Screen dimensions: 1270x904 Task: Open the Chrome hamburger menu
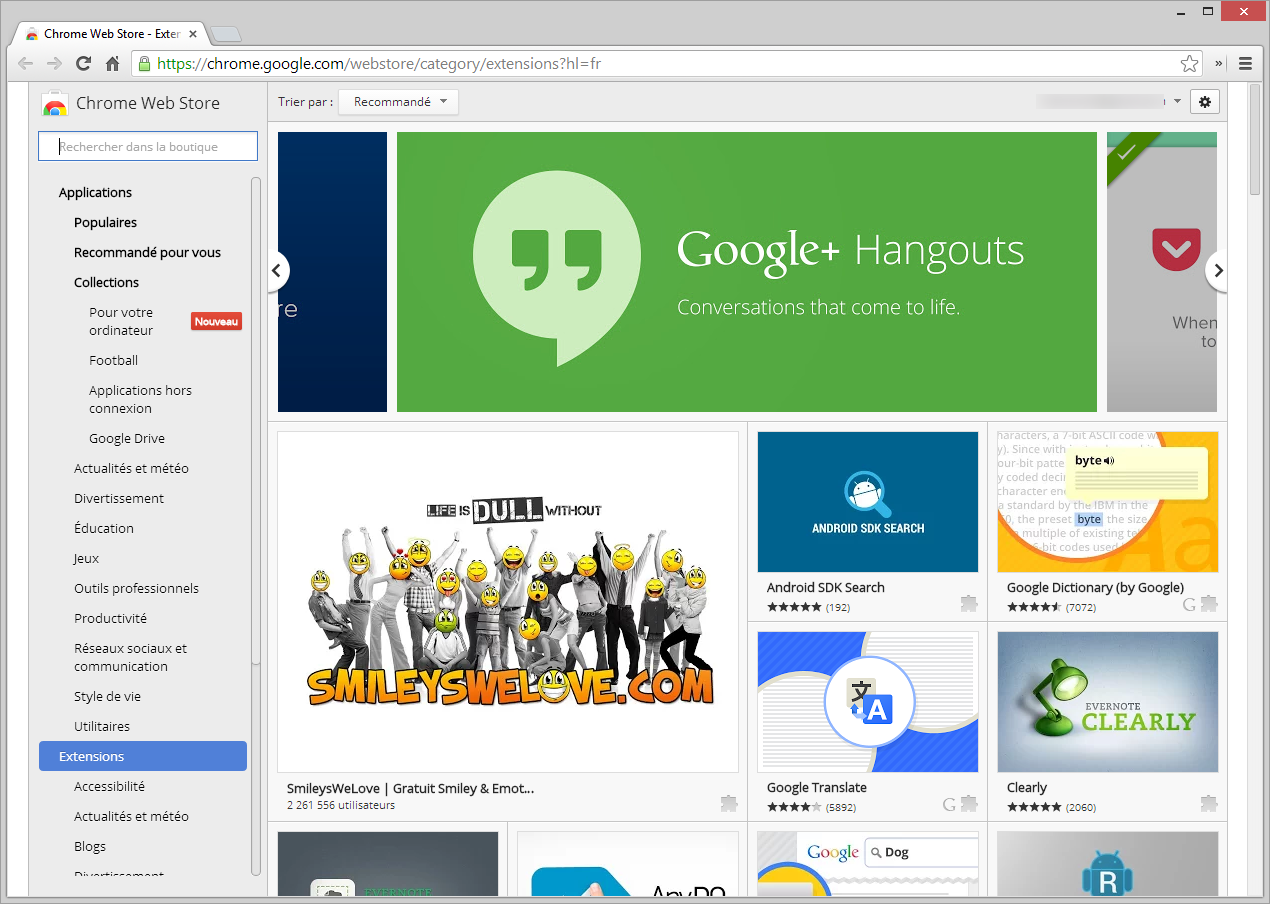coord(1246,64)
